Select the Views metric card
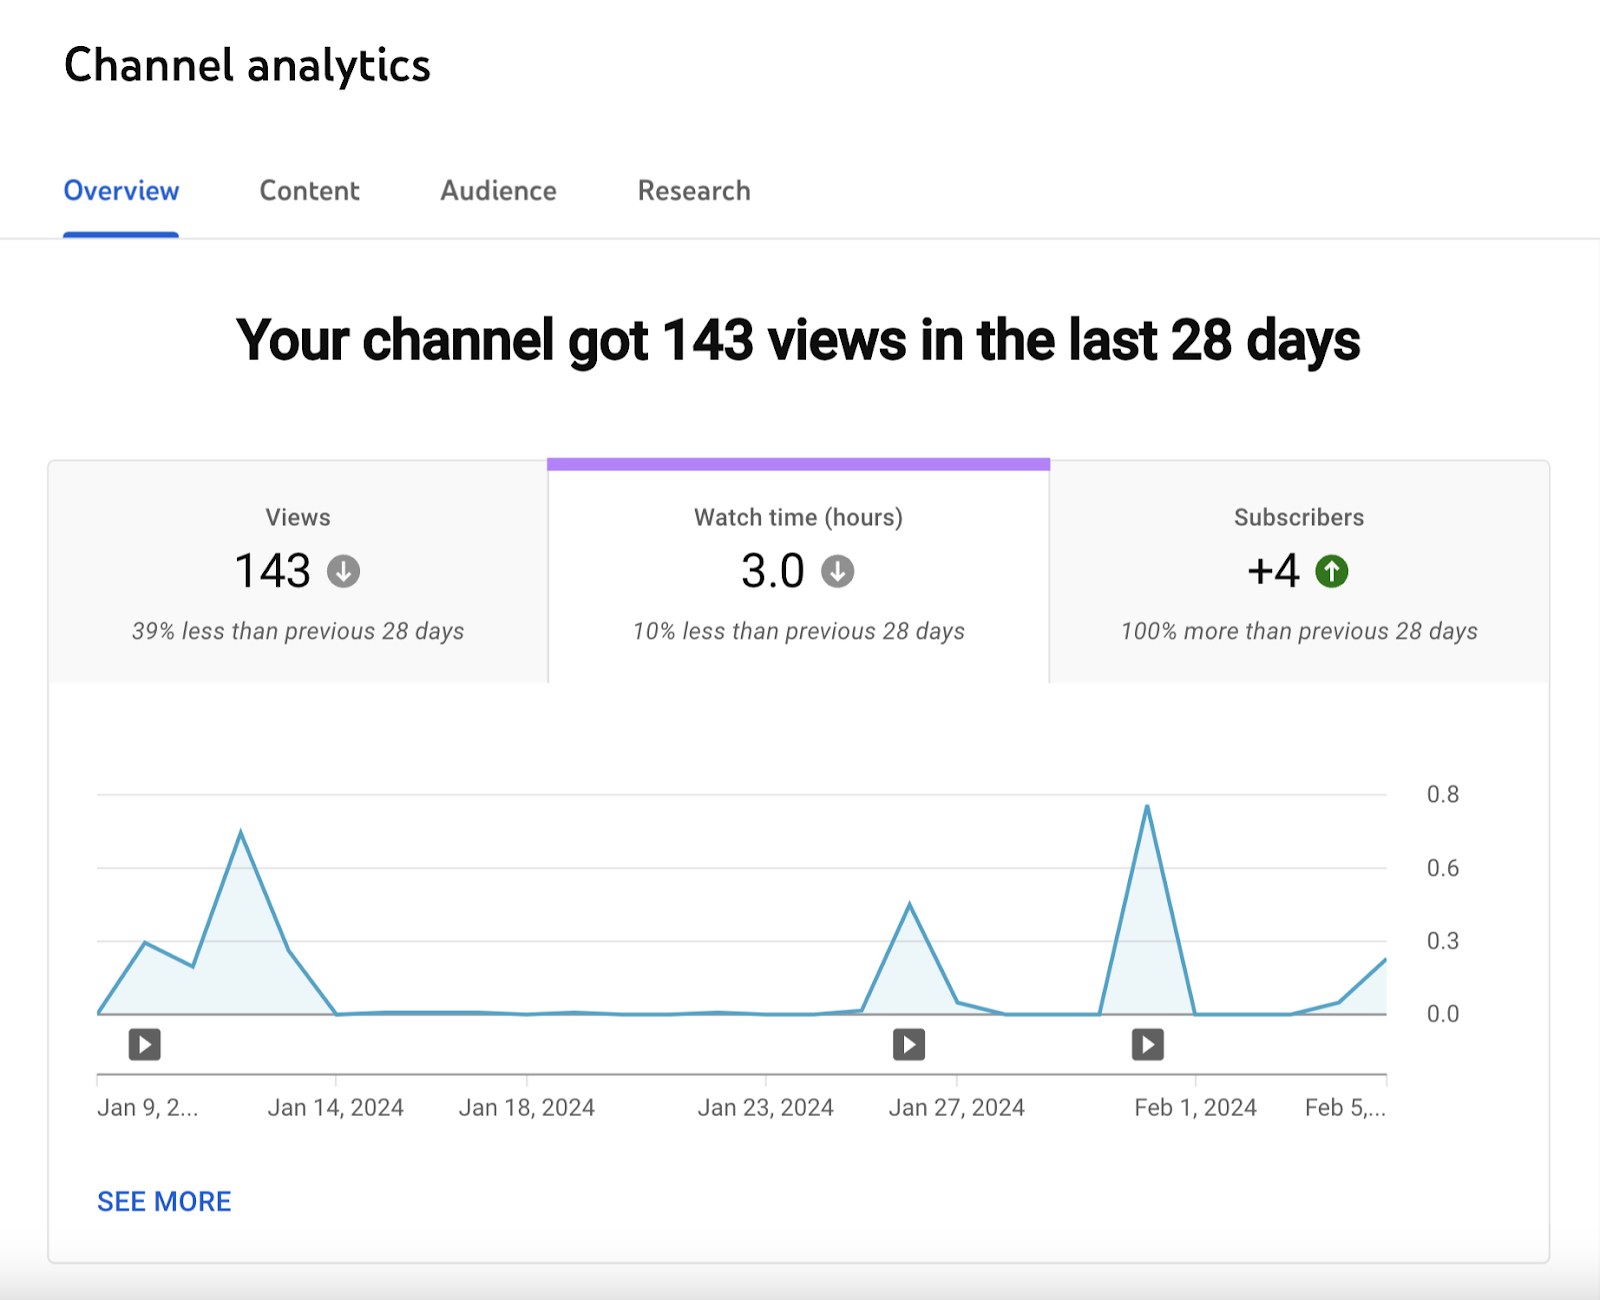 point(298,570)
